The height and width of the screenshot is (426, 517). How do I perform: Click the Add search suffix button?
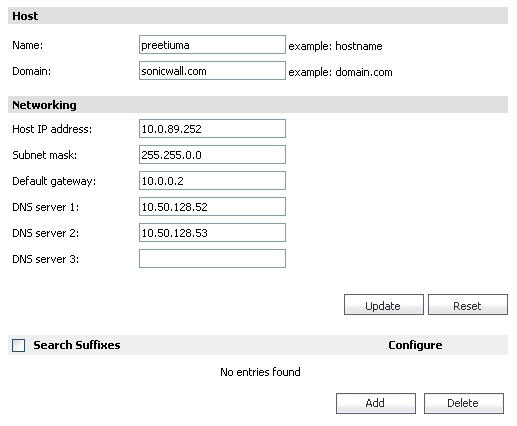point(376,403)
